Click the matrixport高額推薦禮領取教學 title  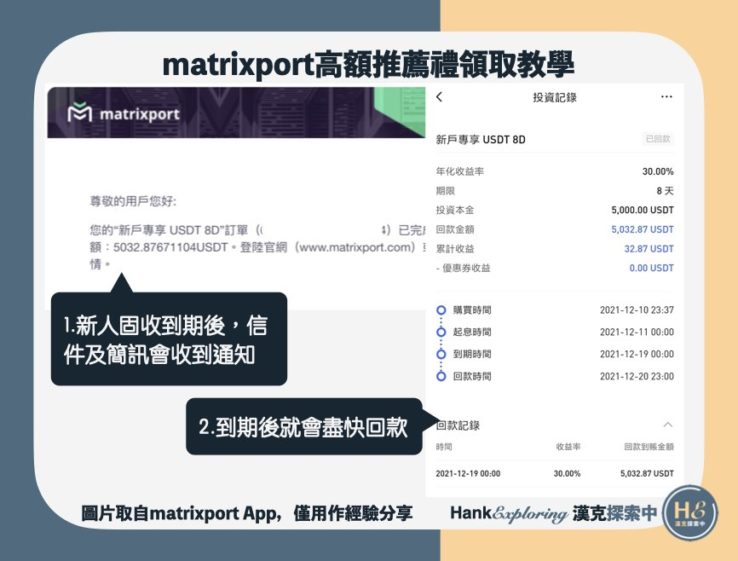[368, 64]
